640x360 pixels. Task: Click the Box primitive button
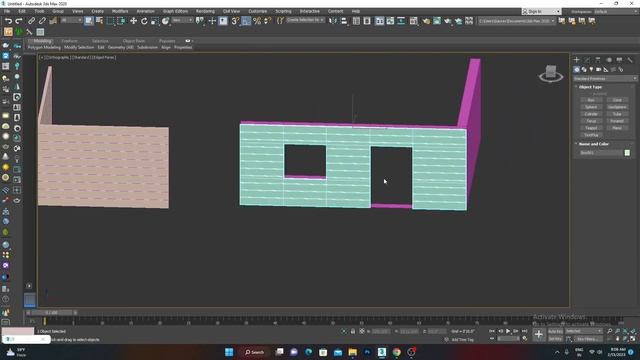pos(591,100)
